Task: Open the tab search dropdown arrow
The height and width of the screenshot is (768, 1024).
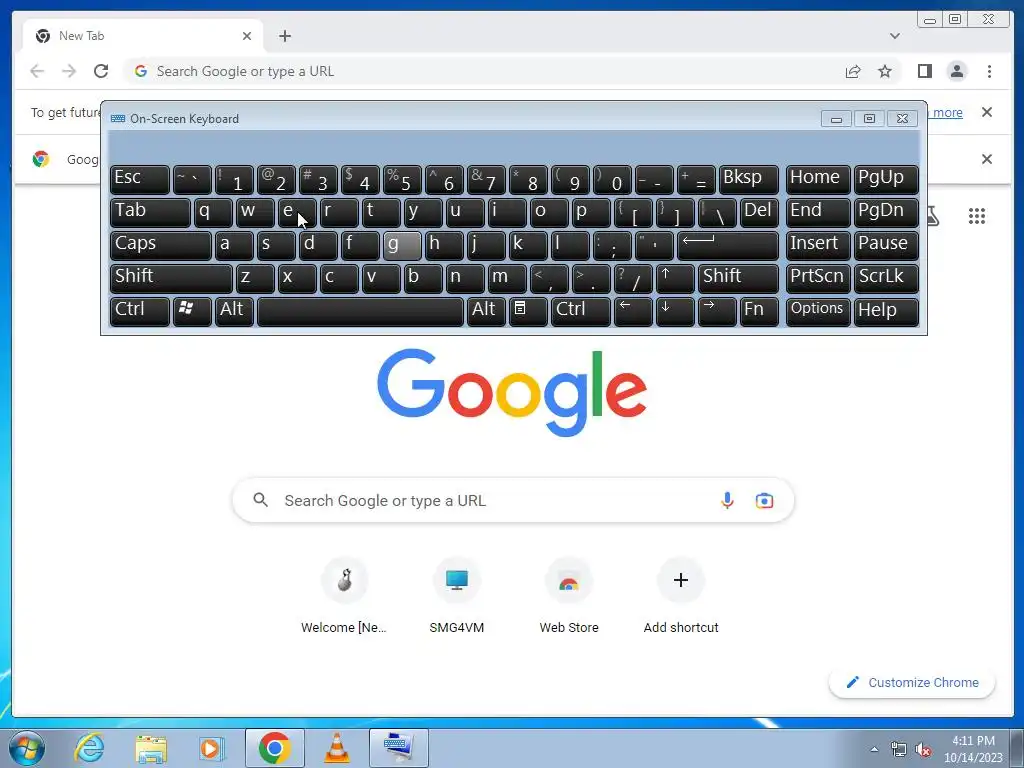Action: coord(895,36)
